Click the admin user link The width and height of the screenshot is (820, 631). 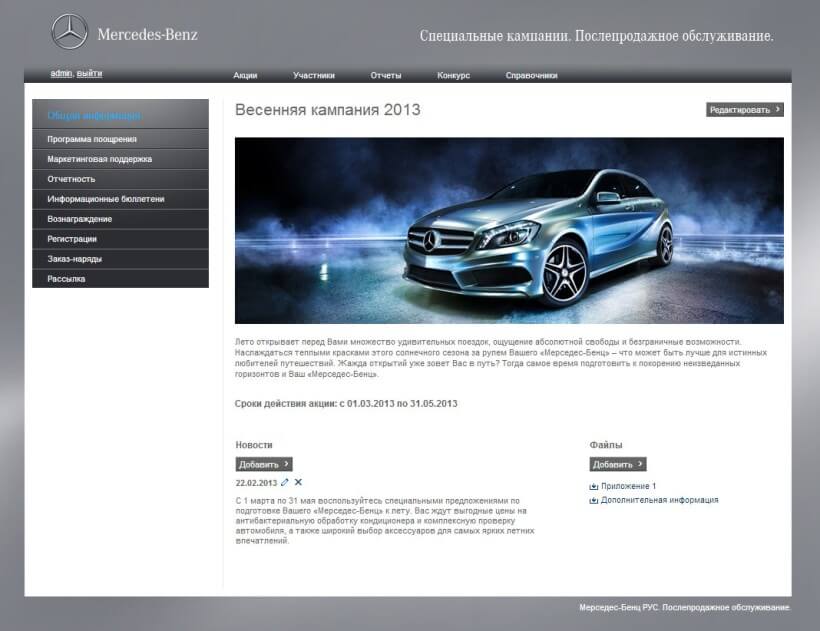(61, 73)
